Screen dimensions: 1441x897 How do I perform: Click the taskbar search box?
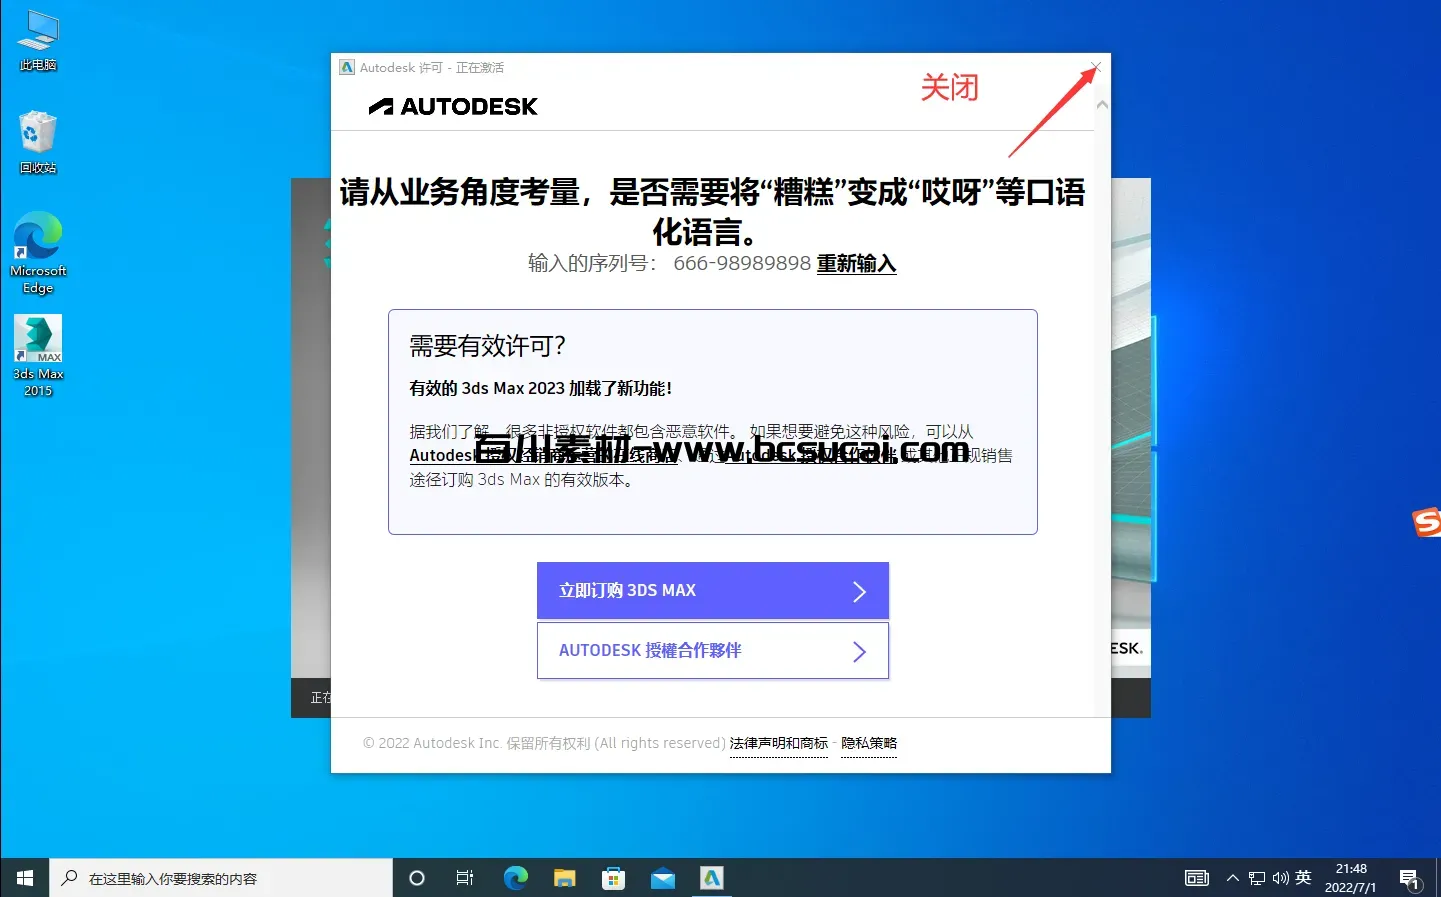pos(221,878)
